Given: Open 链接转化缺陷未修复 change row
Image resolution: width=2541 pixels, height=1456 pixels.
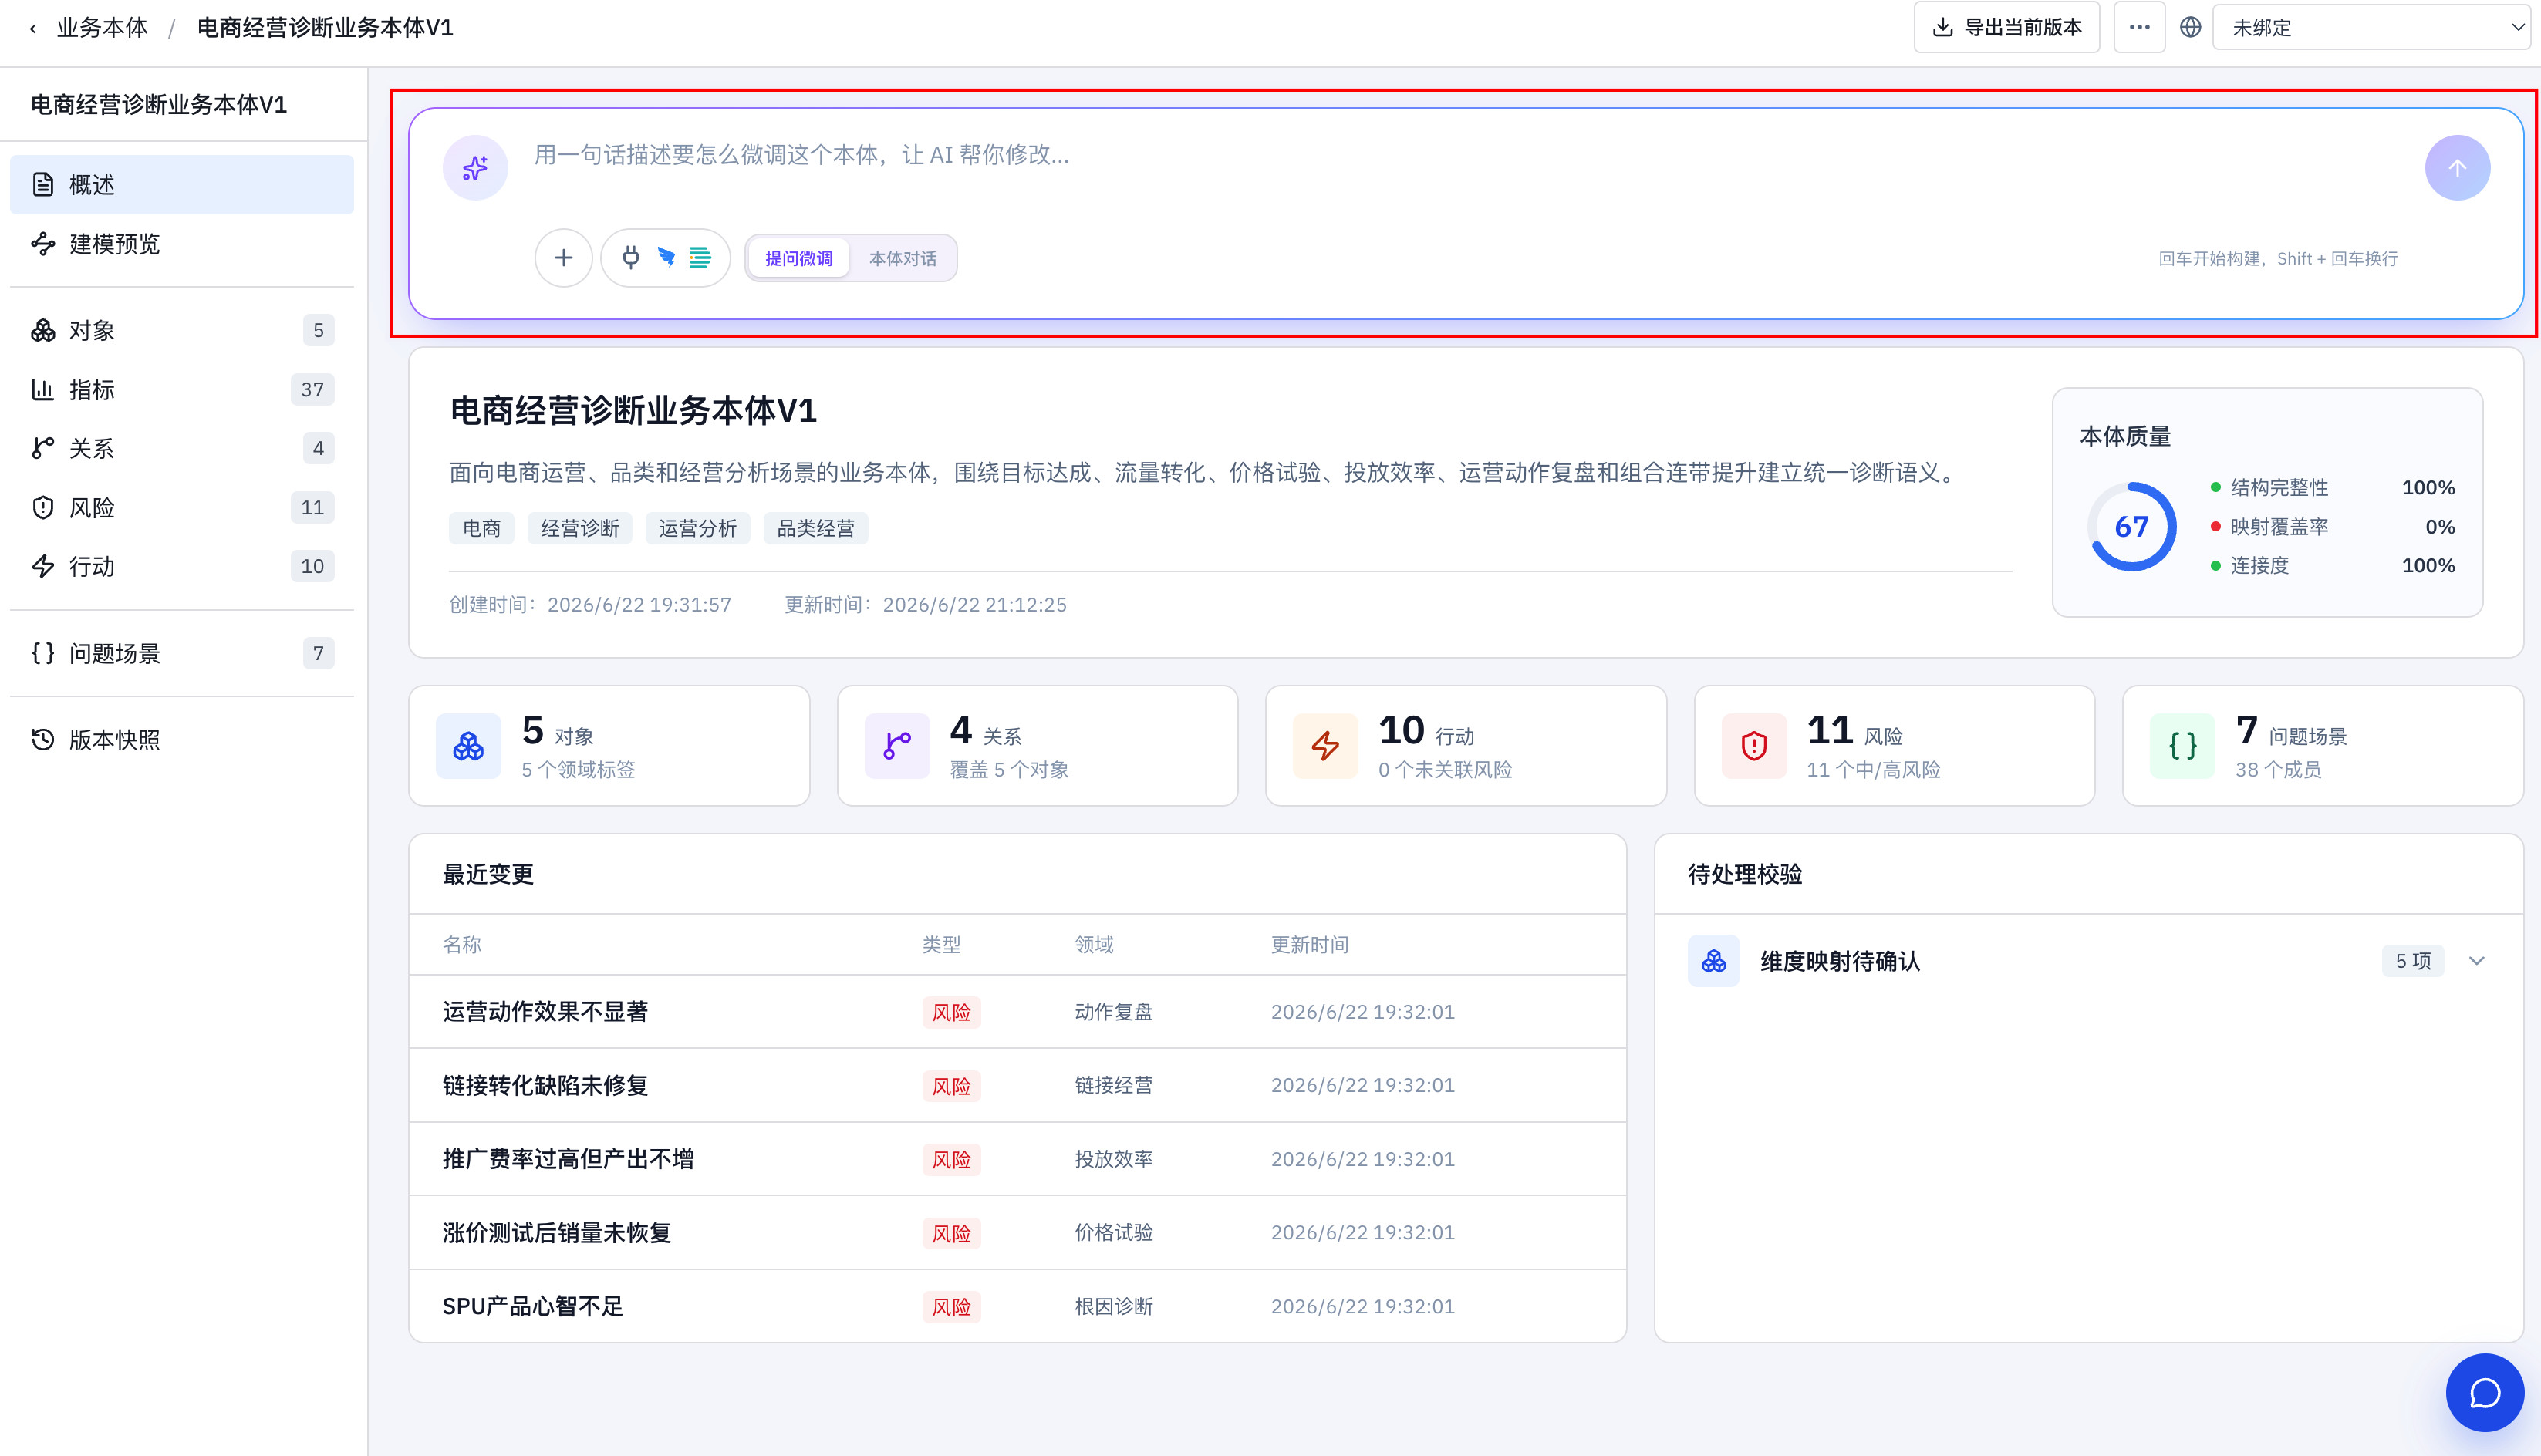Looking at the screenshot, I should (x=1017, y=1085).
